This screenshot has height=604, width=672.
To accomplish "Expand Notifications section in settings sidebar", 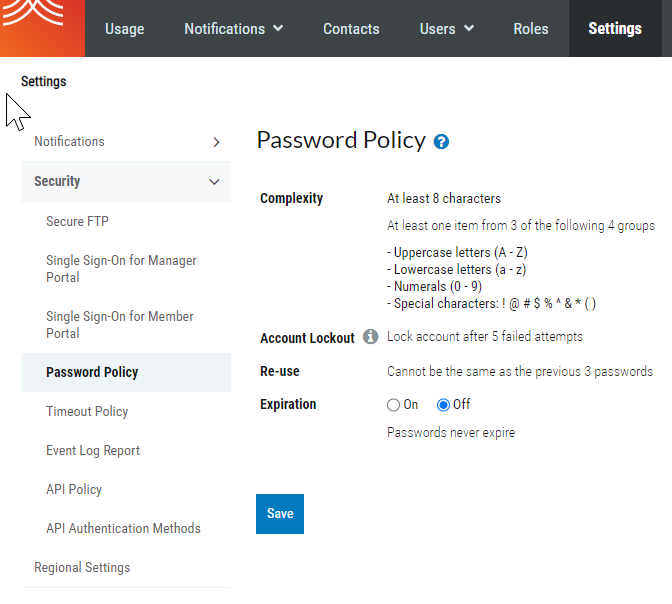I will tap(126, 142).
